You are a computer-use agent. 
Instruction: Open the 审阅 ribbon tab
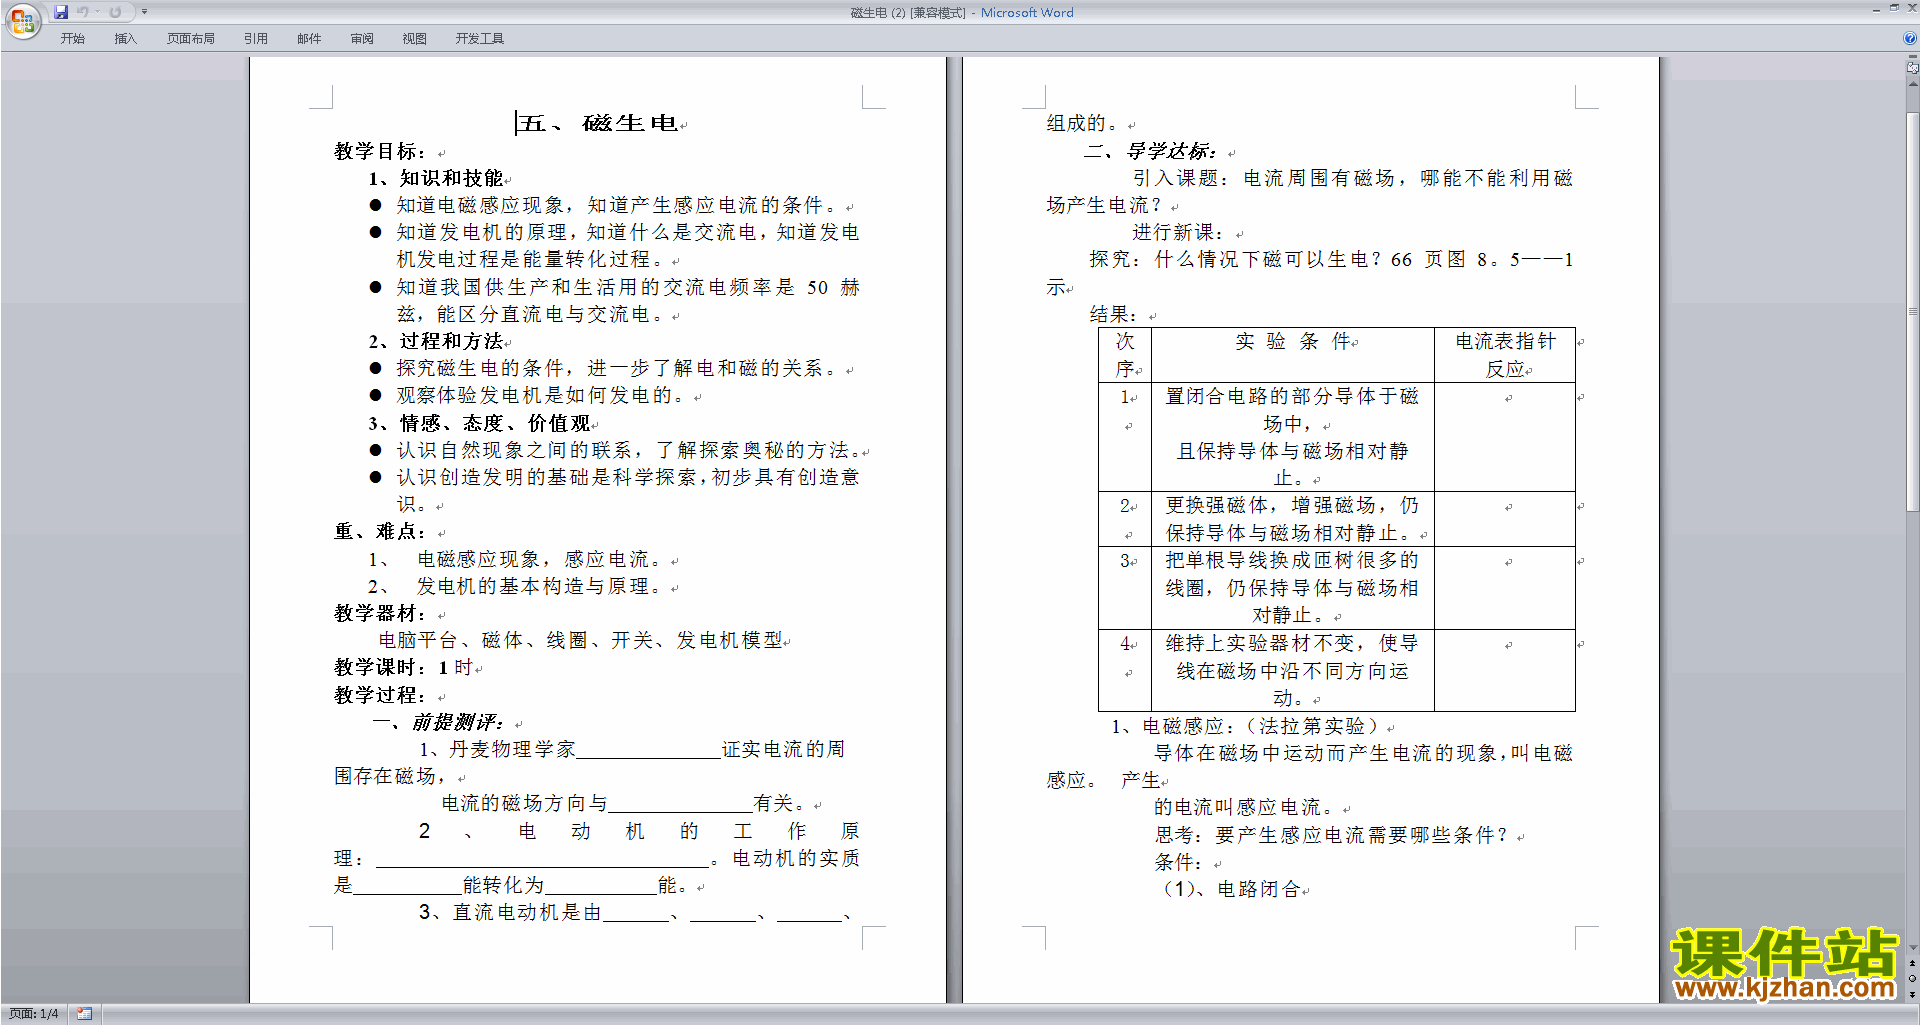coord(362,38)
